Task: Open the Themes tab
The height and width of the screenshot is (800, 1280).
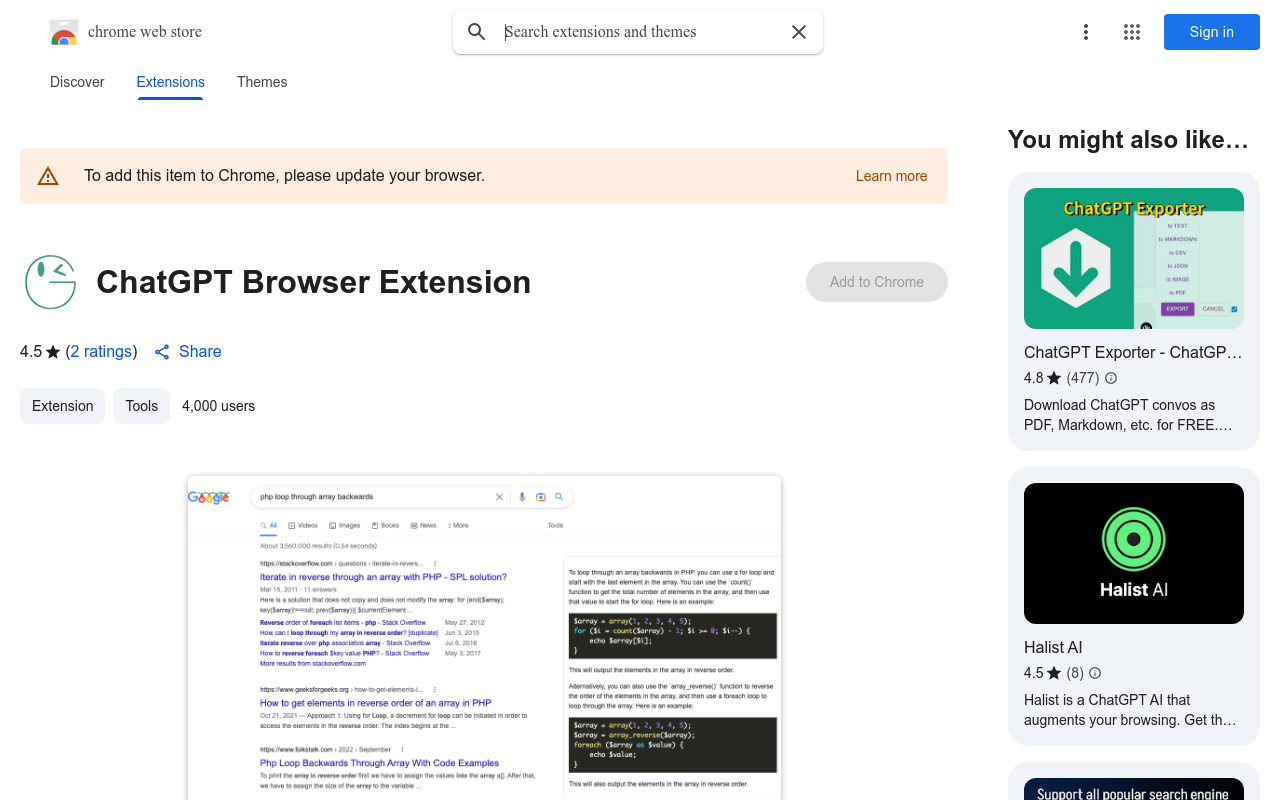Action: pos(262,82)
